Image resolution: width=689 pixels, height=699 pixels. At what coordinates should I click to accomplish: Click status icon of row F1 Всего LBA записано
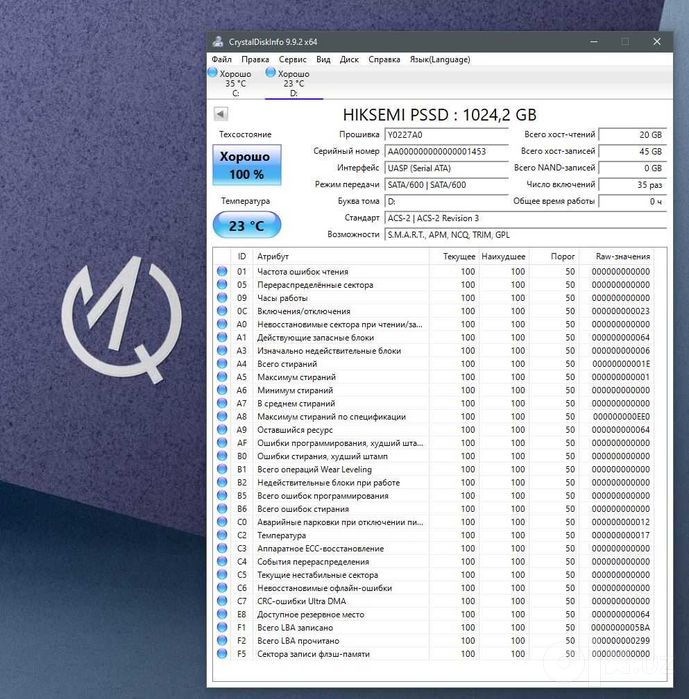[x=222, y=627]
